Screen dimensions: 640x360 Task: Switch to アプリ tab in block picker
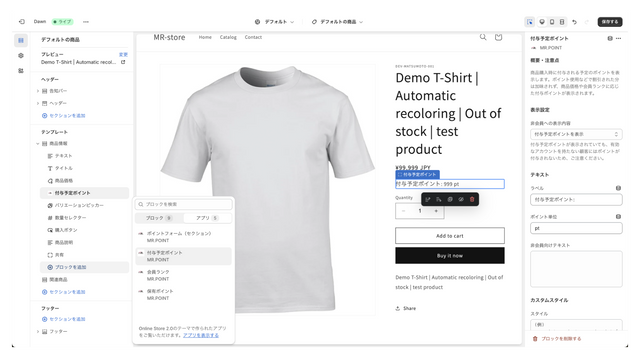click(x=207, y=218)
